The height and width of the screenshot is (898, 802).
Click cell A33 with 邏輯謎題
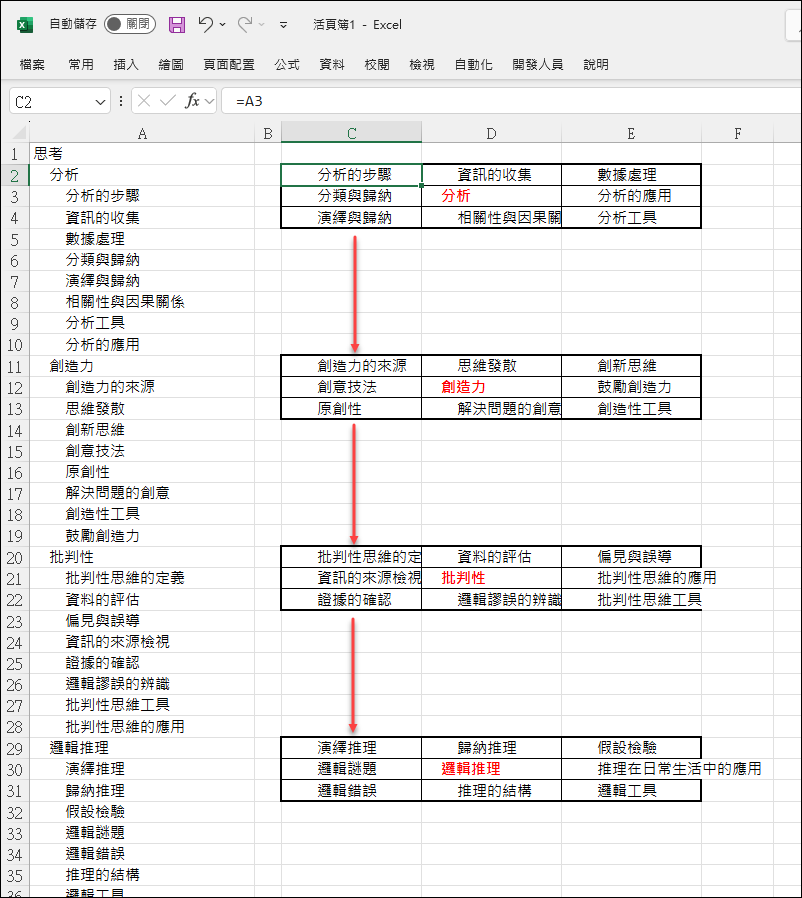pos(141,833)
